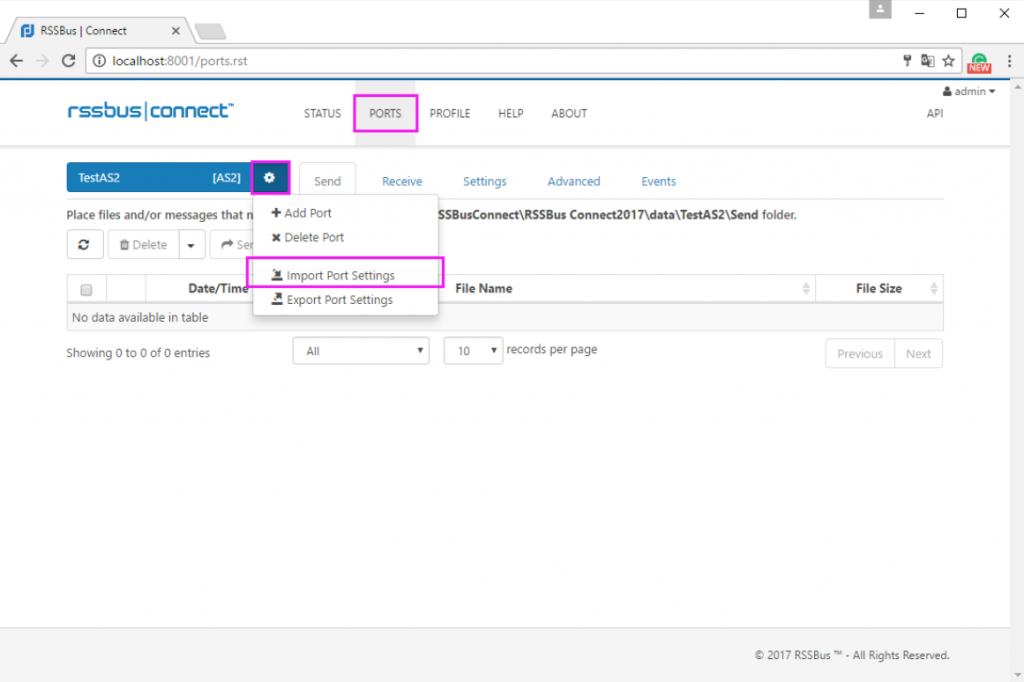Click the gear icon next to TestAS2

(270, 178)
